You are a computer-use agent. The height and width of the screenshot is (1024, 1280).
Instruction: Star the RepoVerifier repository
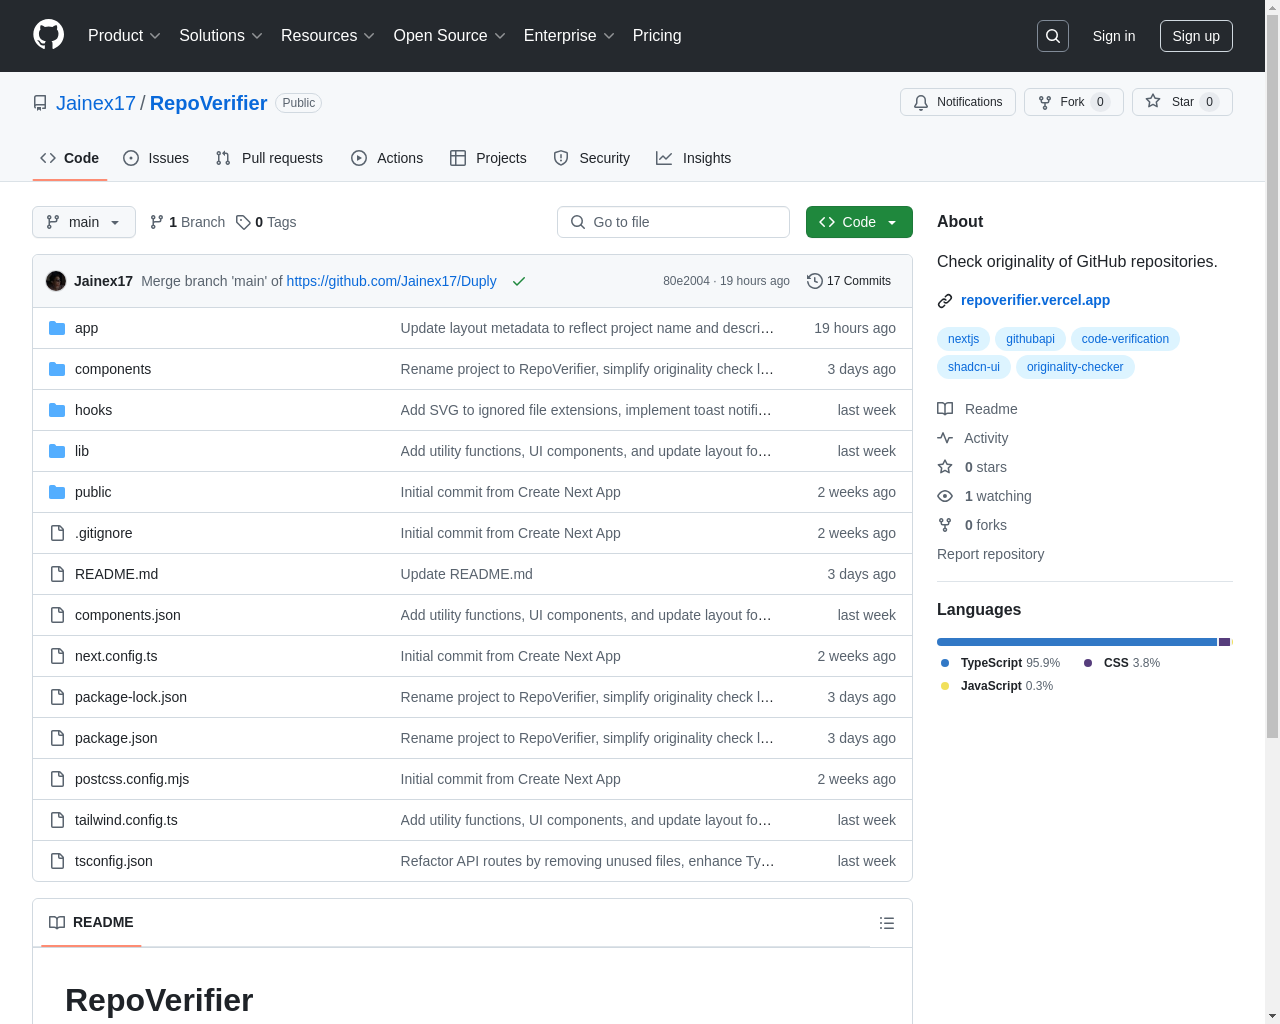click(x=1182, y=102)
